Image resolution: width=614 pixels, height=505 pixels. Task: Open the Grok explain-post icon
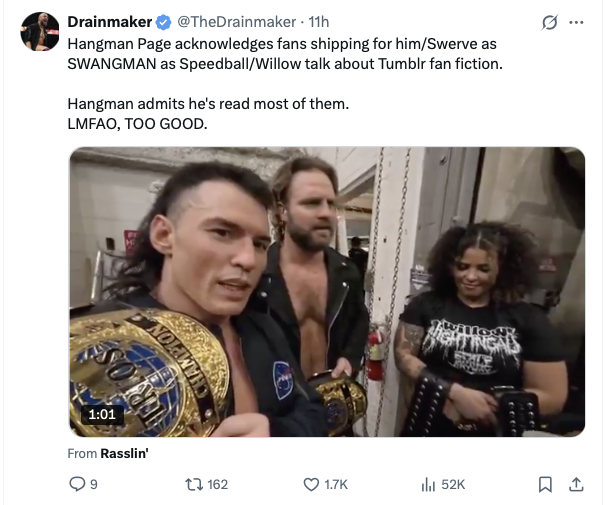[x=549, y=22]
